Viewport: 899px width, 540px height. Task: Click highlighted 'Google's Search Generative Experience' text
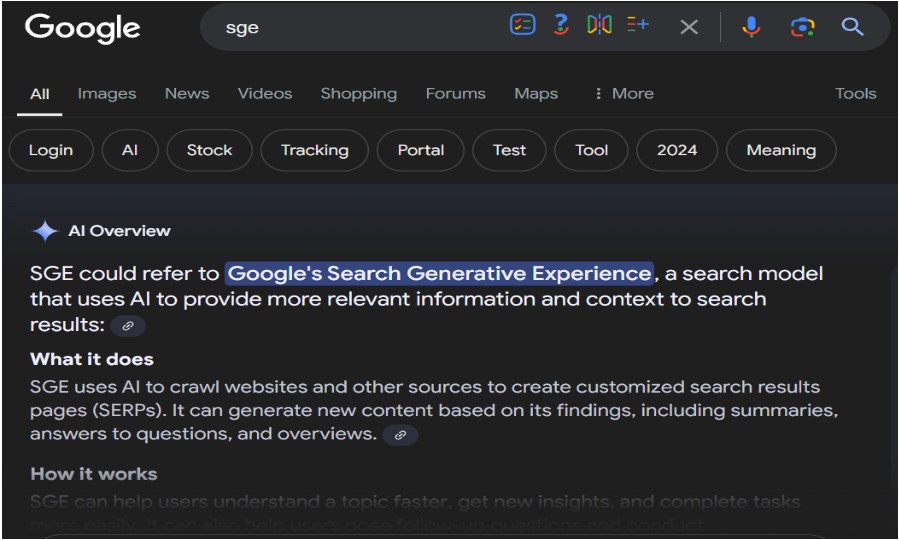pyautogui.click(x=439, y=273)
